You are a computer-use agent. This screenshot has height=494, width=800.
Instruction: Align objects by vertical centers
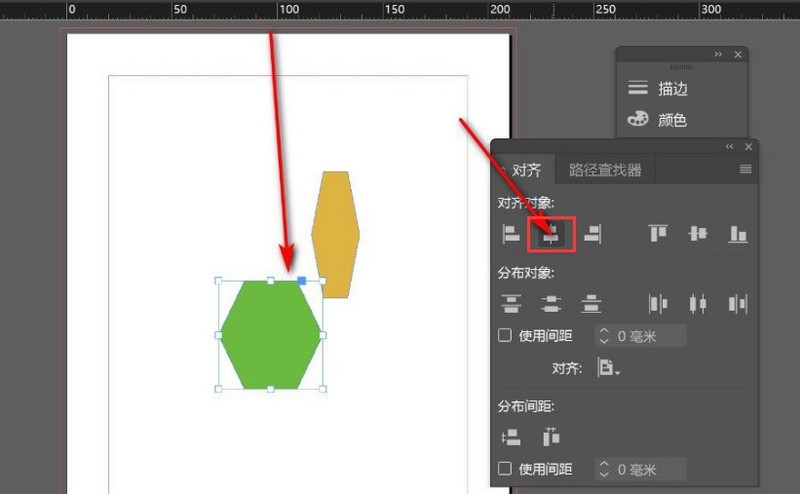click(x=697, y=234)
